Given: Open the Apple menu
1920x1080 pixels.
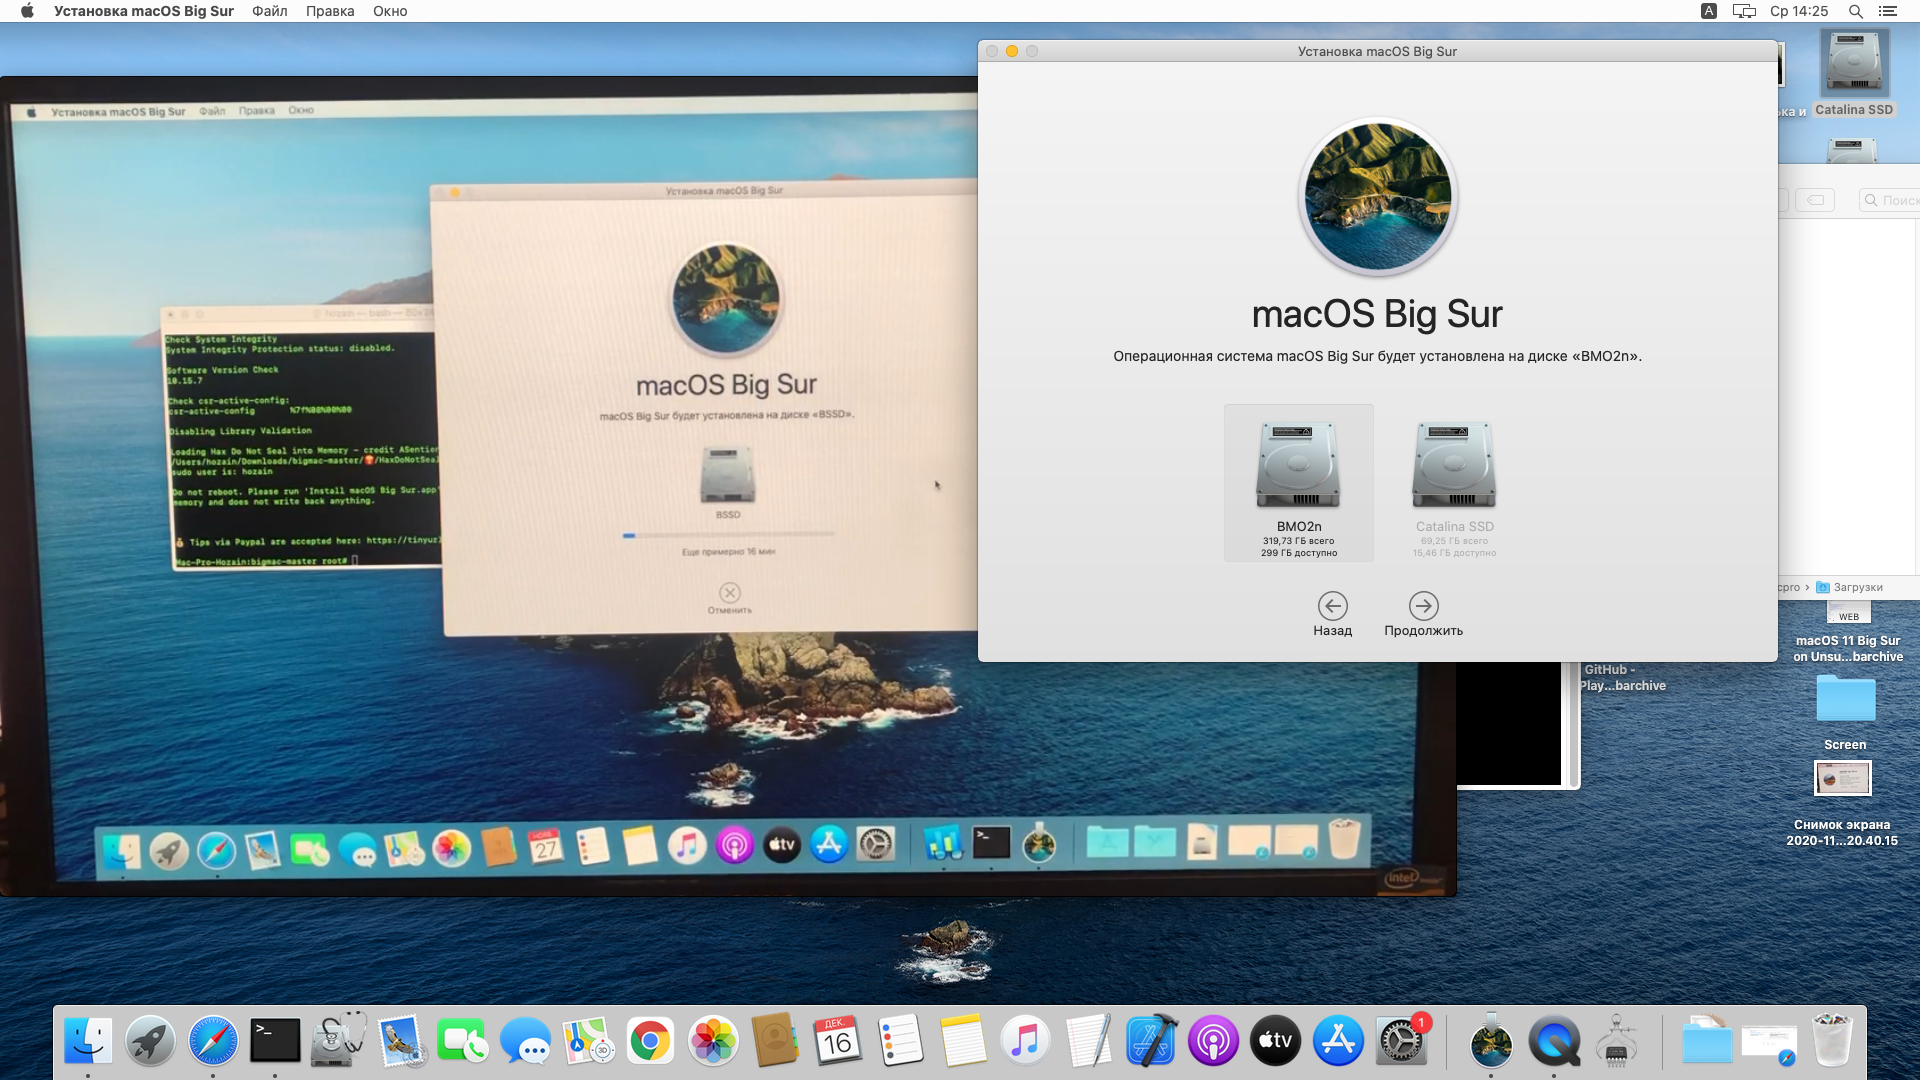Looking at the screenshot, I should 27,11.
